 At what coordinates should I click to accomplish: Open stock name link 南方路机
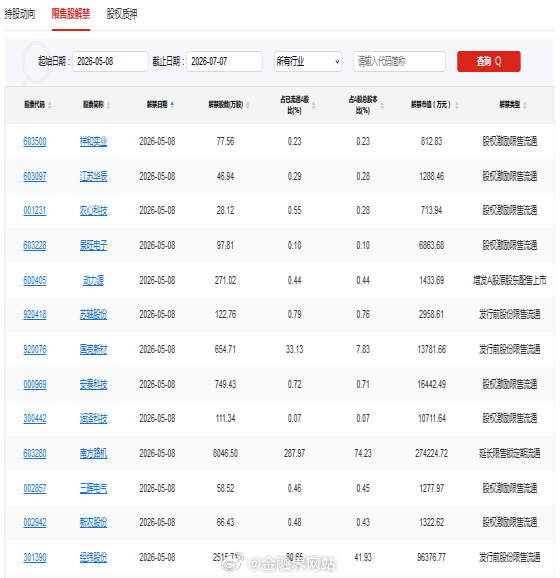[94, 453]
